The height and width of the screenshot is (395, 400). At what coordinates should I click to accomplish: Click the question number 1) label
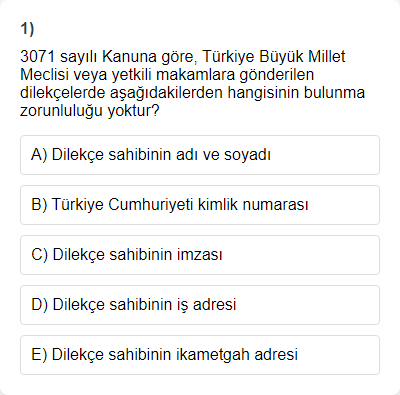(27, 29)
